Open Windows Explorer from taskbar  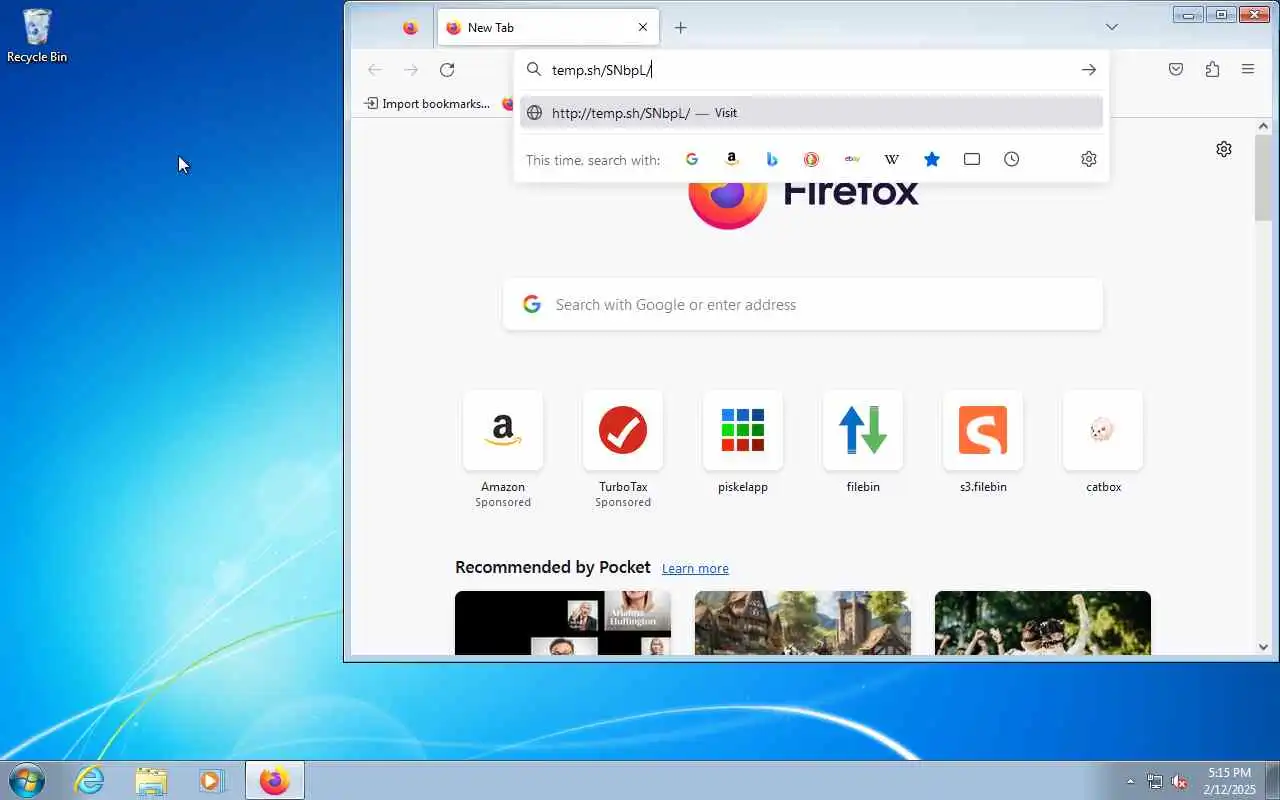point(151,780)
